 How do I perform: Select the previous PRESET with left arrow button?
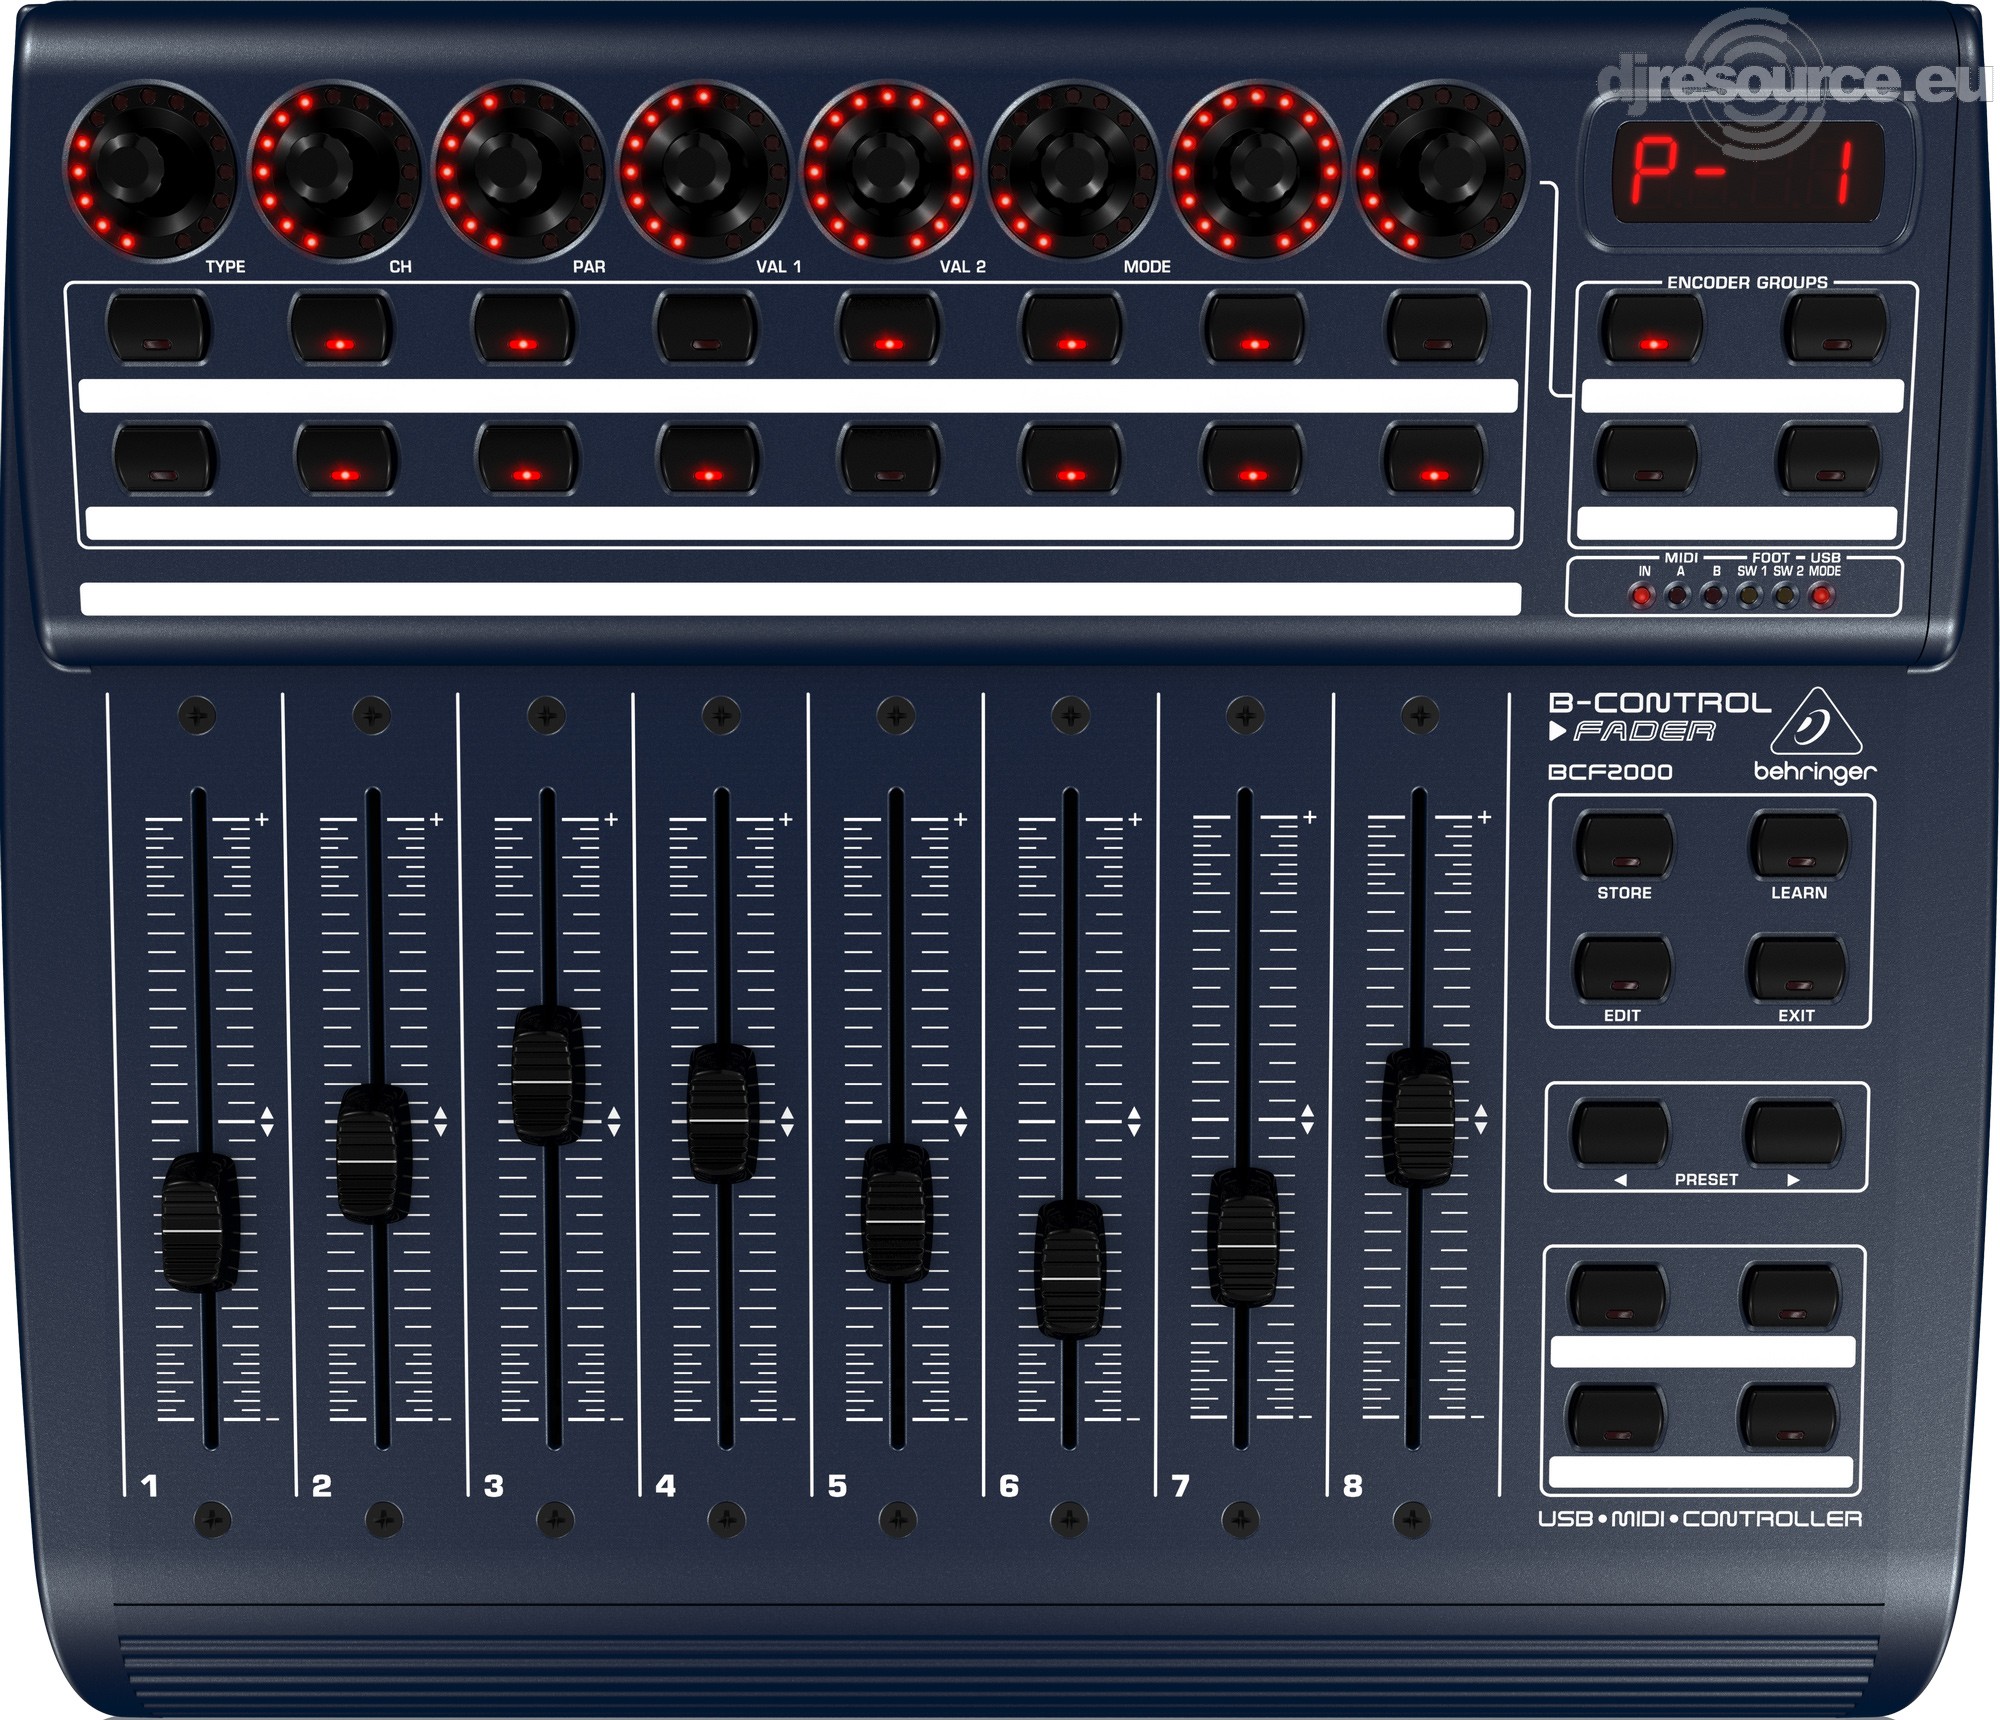pos(1620,1132)
